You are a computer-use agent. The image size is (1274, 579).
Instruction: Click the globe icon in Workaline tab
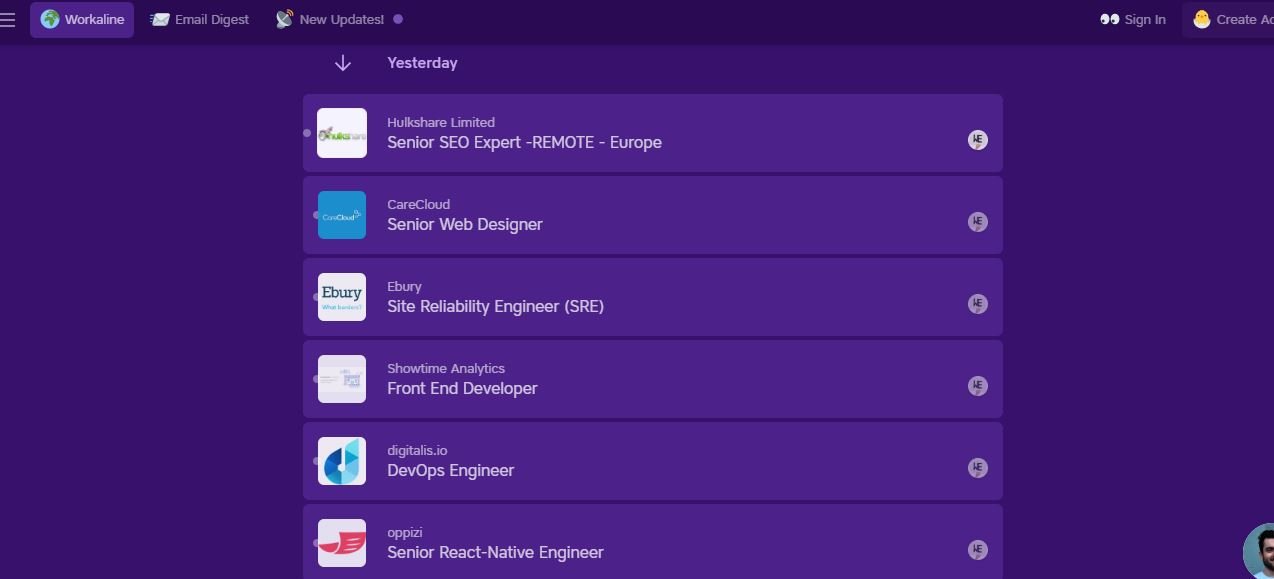(50, 19)
